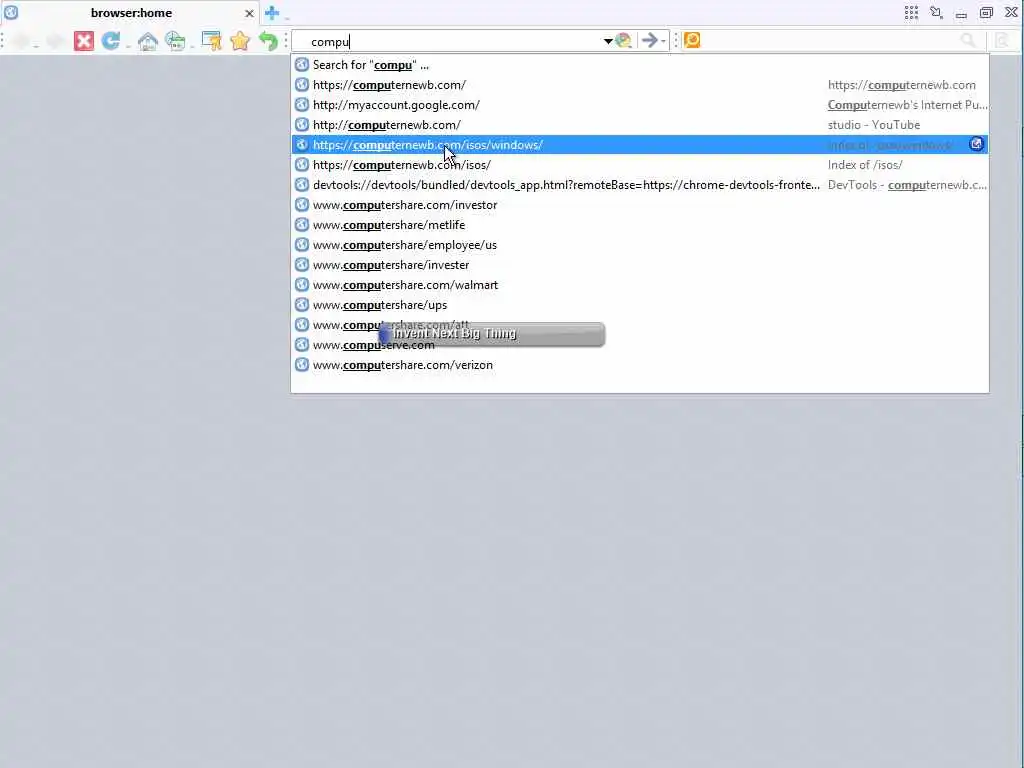This screenshot has height=768, width=1024.
Task: Click the Go arrow button
Action: coord(649,40)
